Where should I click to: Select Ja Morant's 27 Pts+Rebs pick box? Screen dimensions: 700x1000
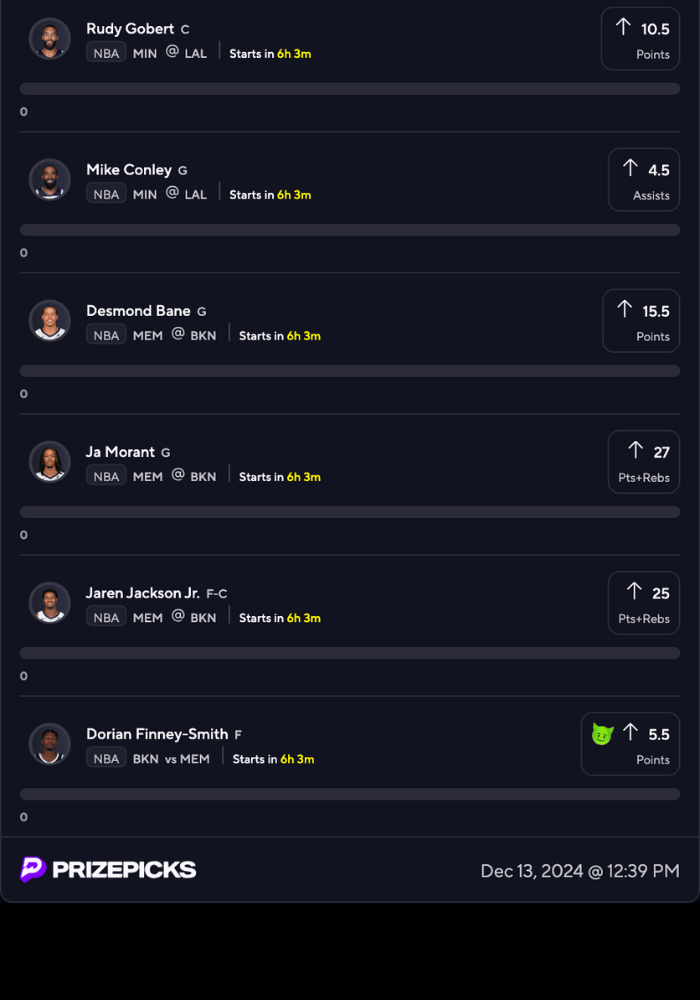[x=643, y=462]
